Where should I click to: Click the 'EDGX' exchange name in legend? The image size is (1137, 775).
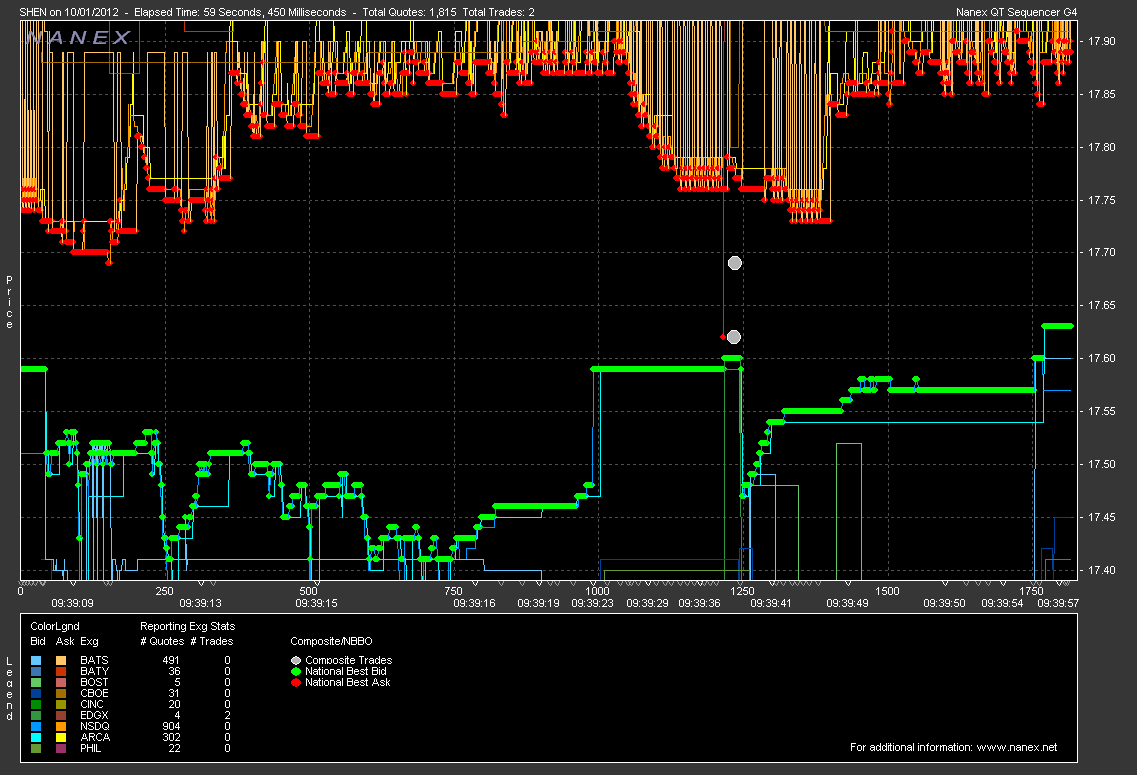[x=94, y=715]
